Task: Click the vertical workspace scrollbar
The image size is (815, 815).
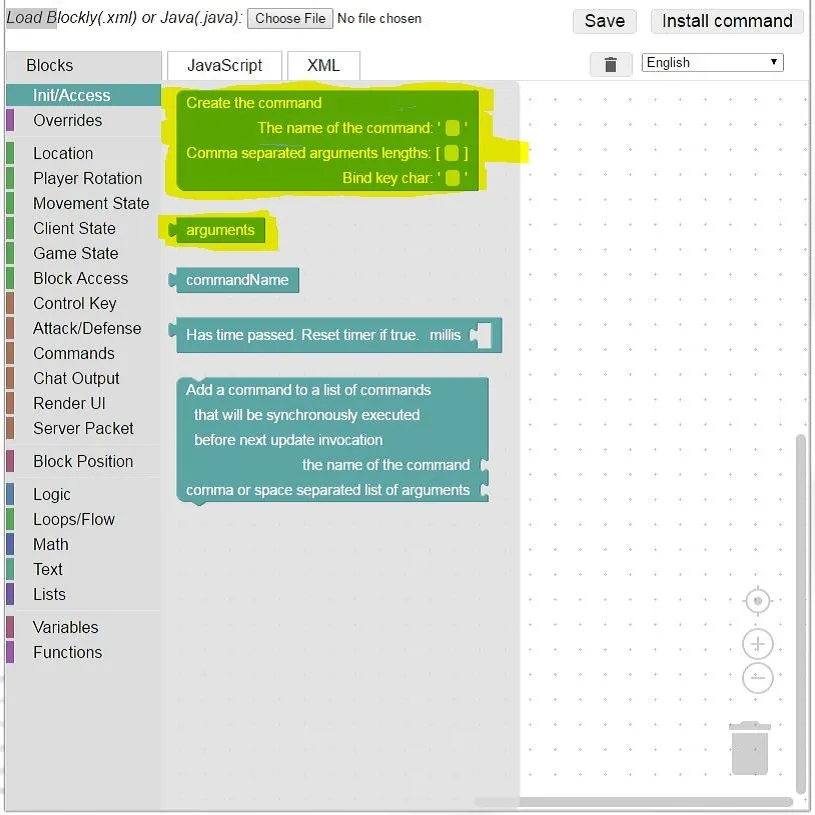Action: click(798, 610)
